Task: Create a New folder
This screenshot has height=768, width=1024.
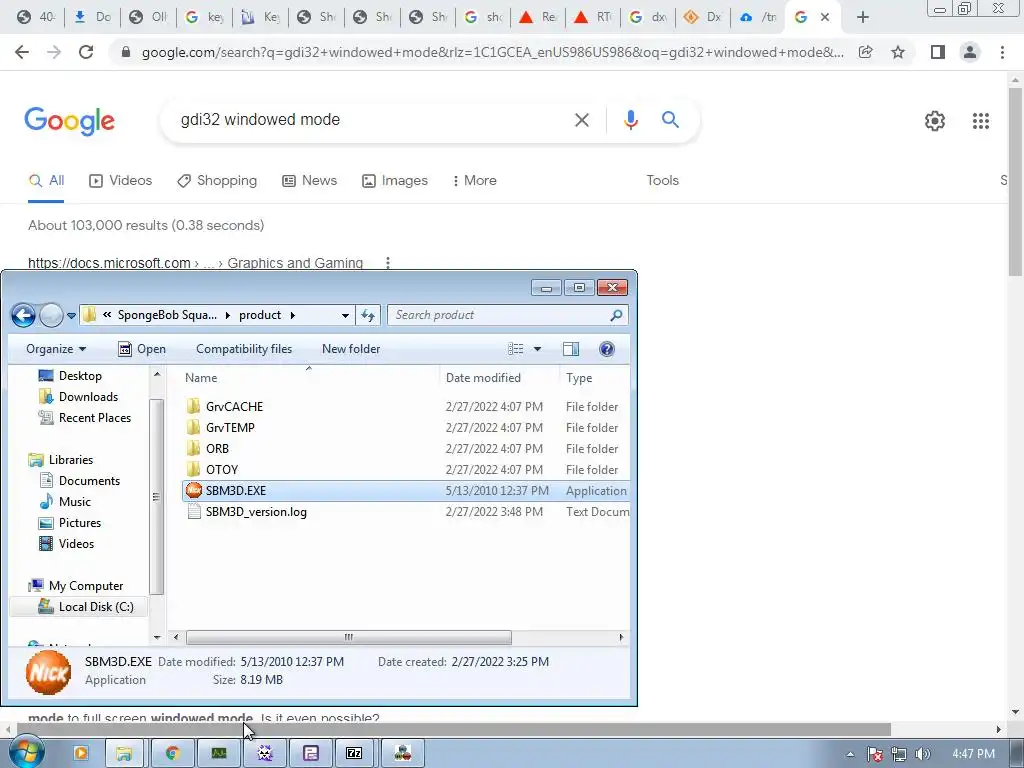Action: click(x=351, y=349)
